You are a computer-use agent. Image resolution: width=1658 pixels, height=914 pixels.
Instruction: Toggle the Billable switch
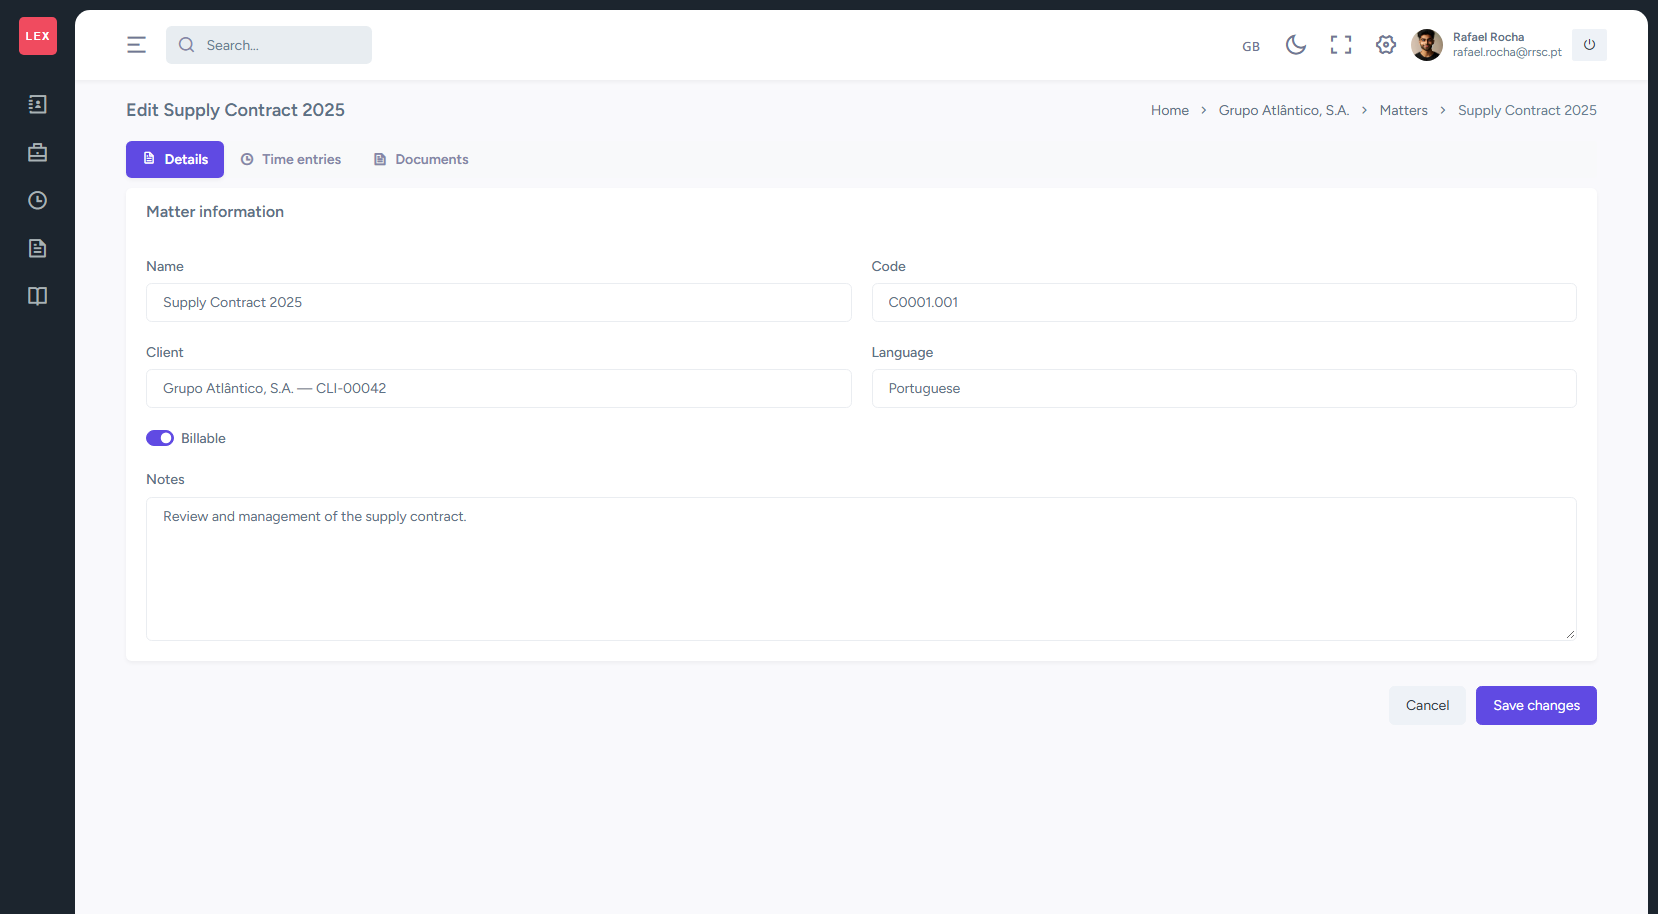coord(160,438)
